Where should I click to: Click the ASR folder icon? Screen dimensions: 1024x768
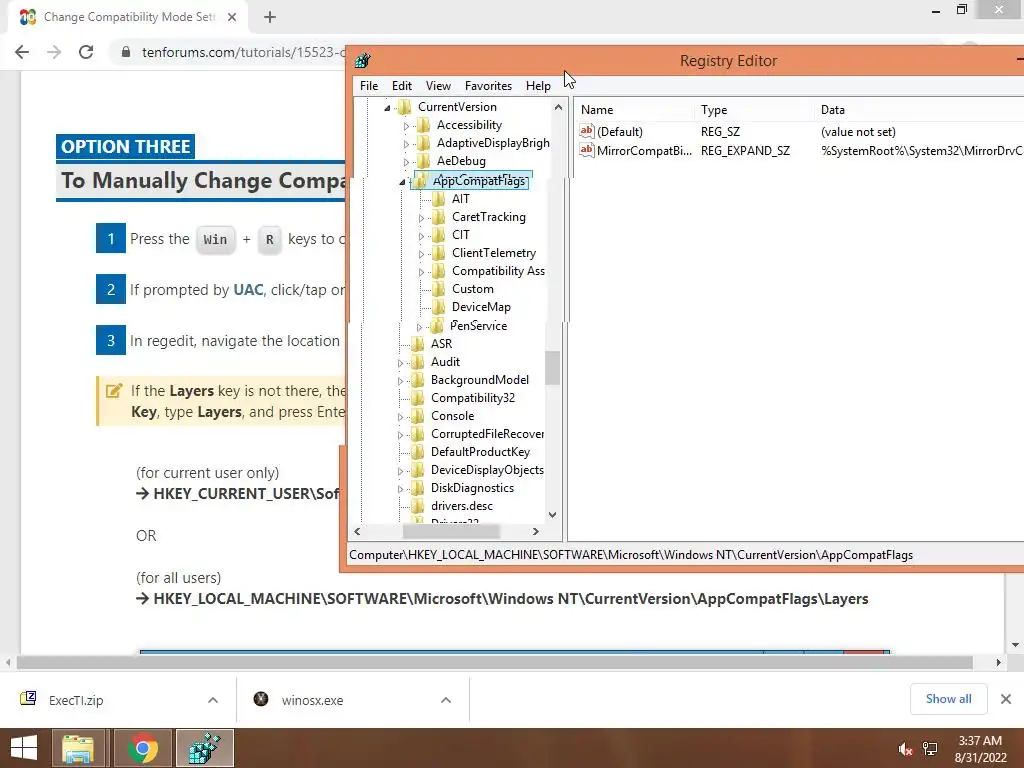[418, 344]
